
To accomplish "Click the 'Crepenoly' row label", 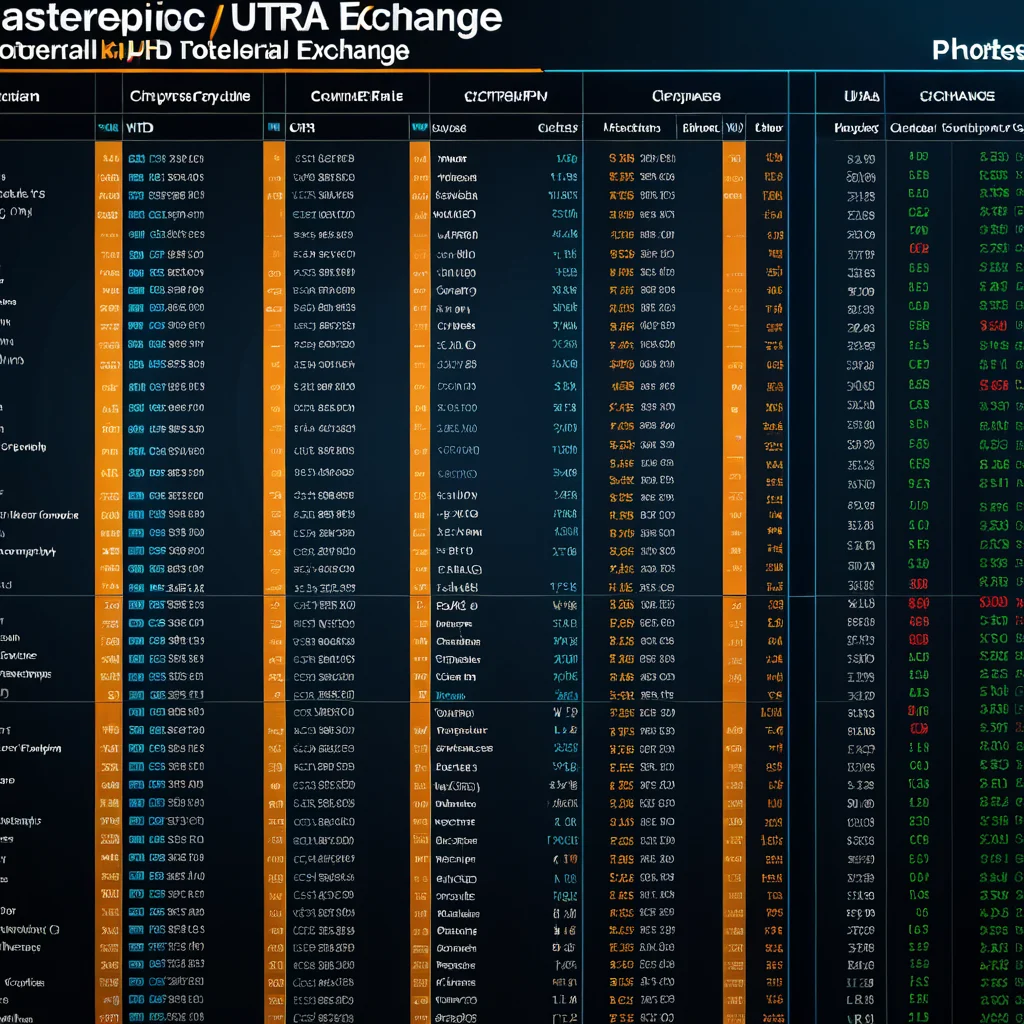I will [24, 447].
